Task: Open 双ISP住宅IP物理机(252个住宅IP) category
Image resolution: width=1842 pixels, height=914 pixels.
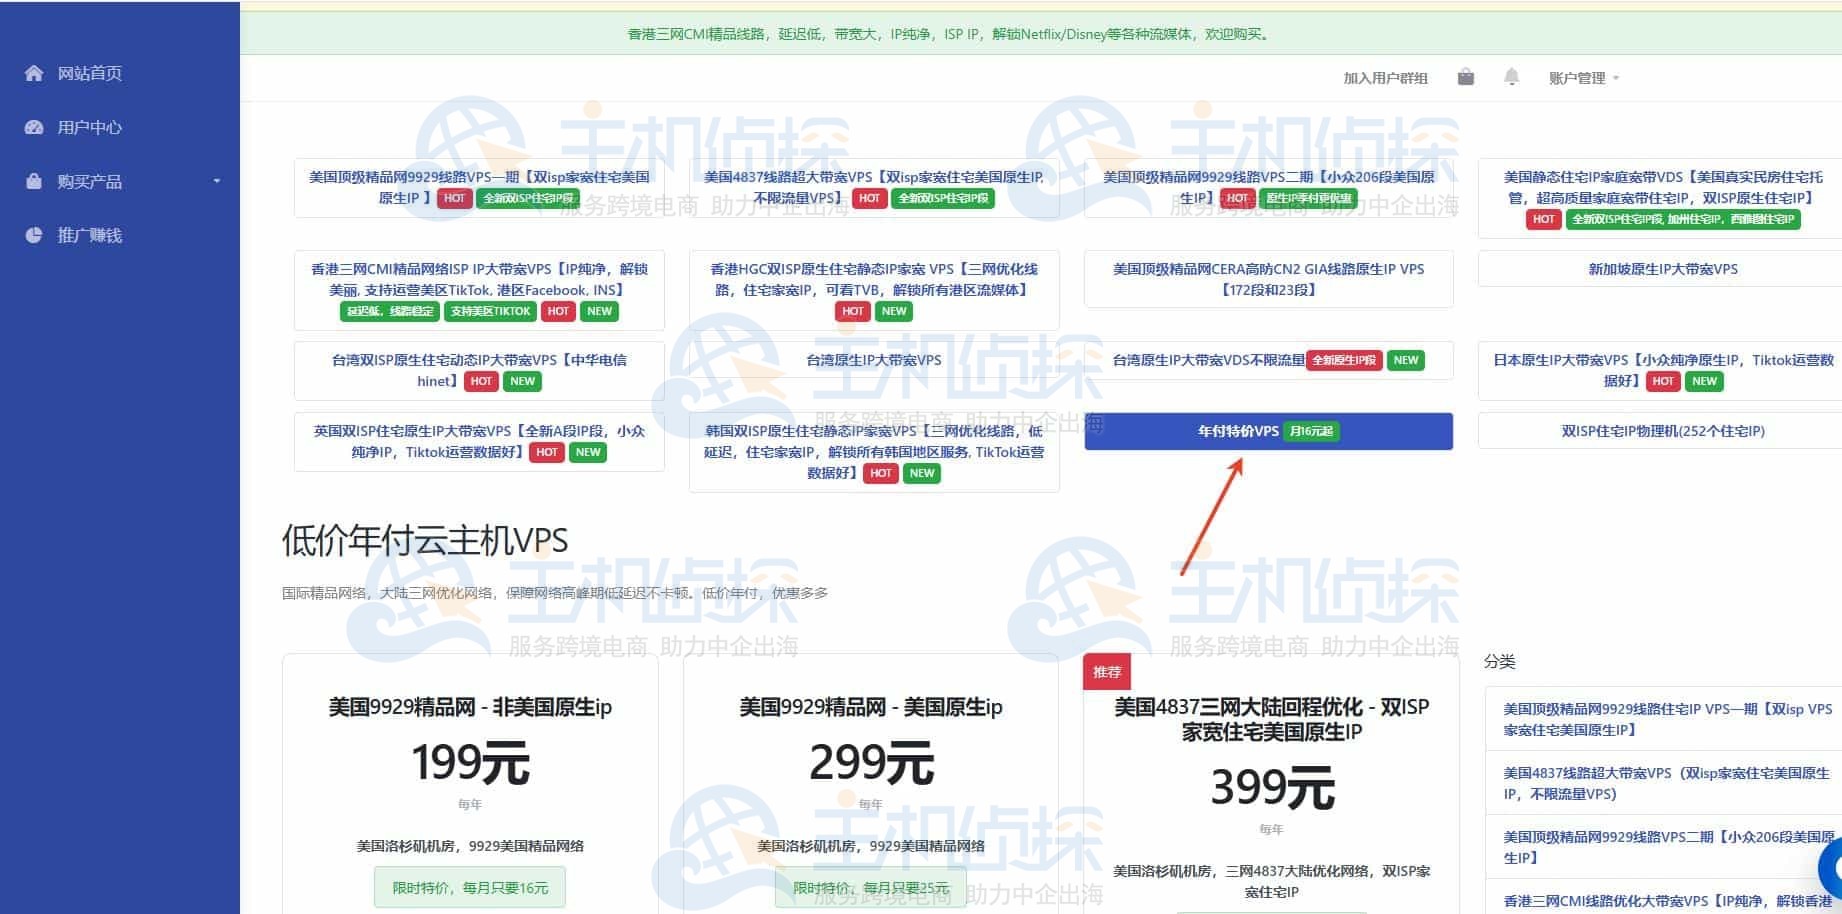Action: click(x=1662, y=431)
